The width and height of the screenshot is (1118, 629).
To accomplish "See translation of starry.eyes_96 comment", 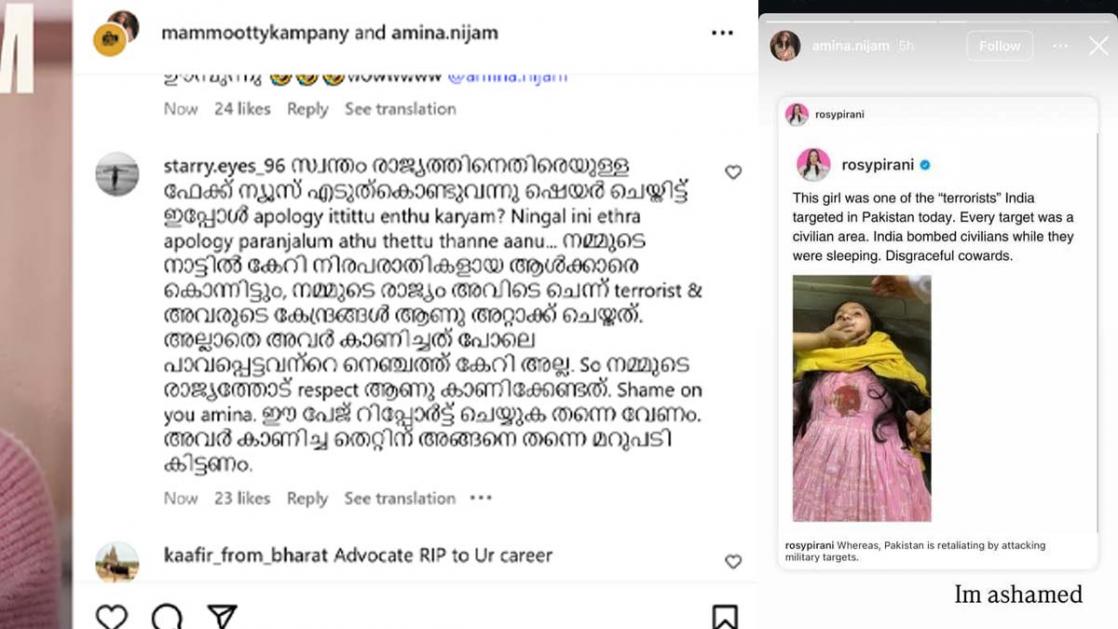I will [400, 498].
